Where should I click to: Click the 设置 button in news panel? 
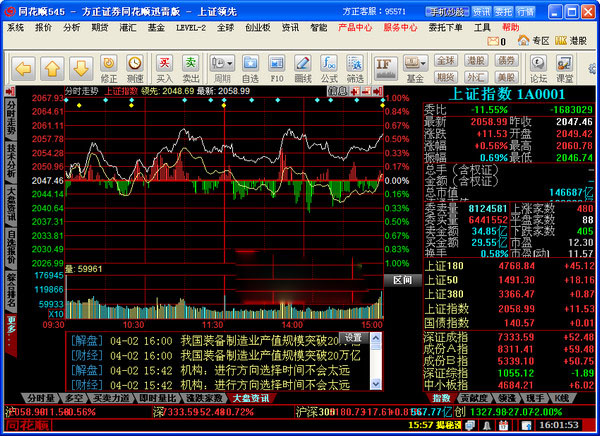point(354,338)
